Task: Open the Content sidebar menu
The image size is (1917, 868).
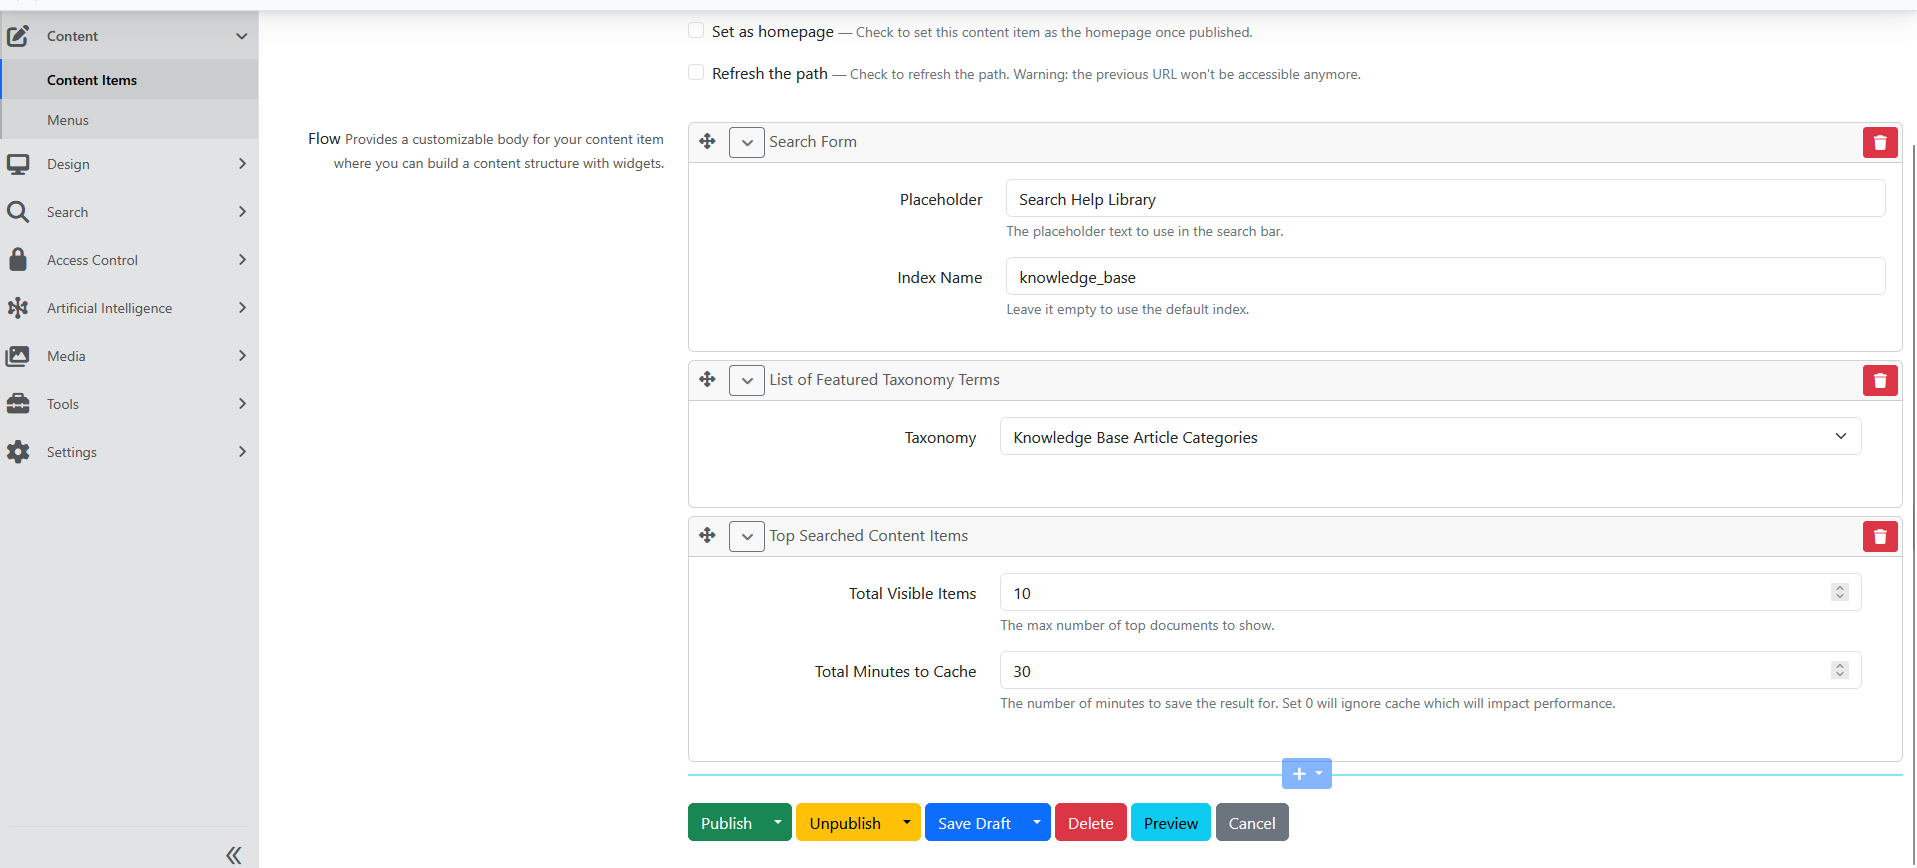Action: point(129,36)
